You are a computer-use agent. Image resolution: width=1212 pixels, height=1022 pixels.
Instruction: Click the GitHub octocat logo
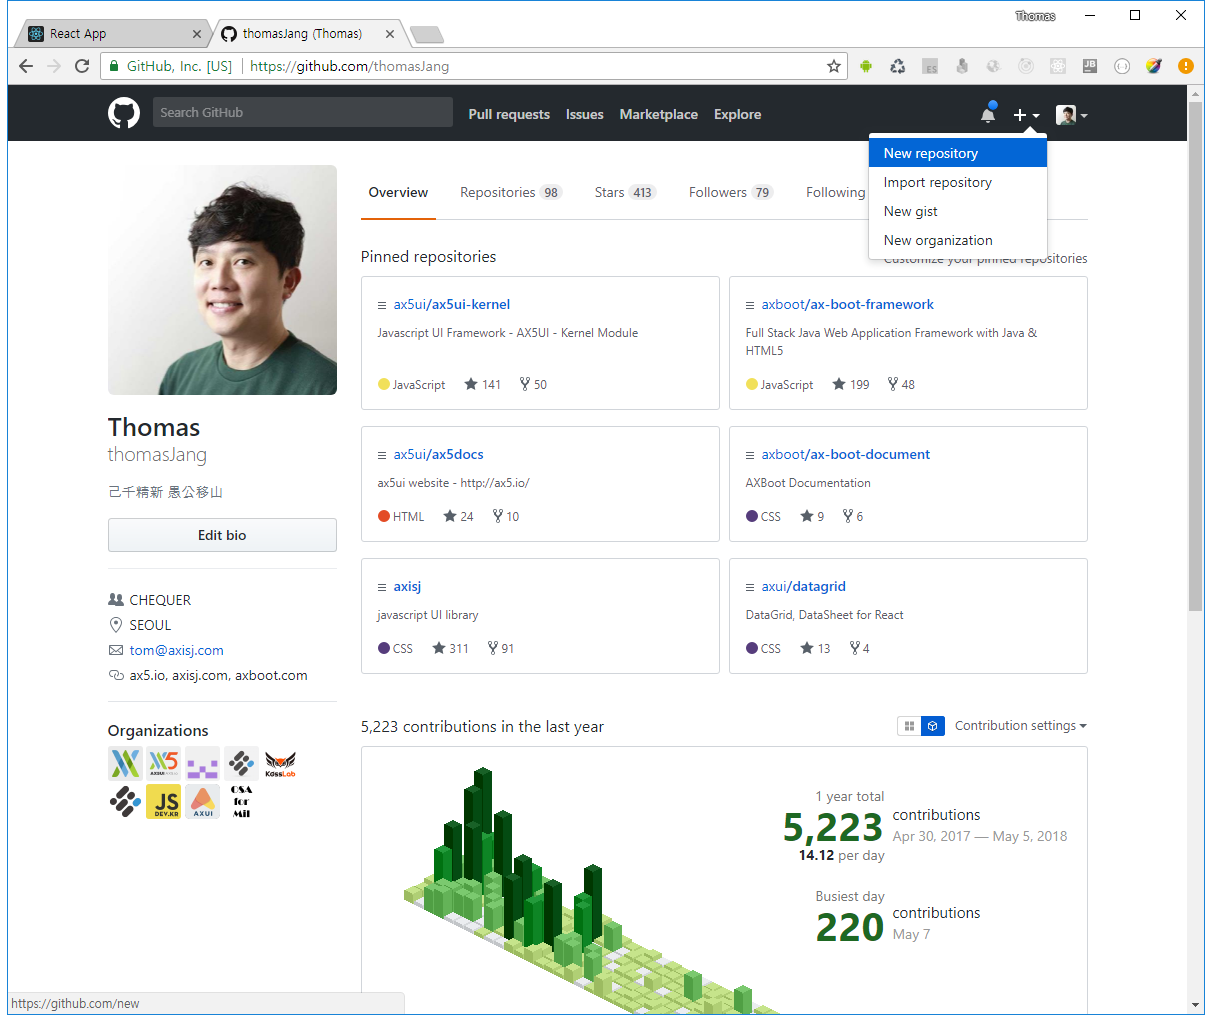[x=124, y=113]
